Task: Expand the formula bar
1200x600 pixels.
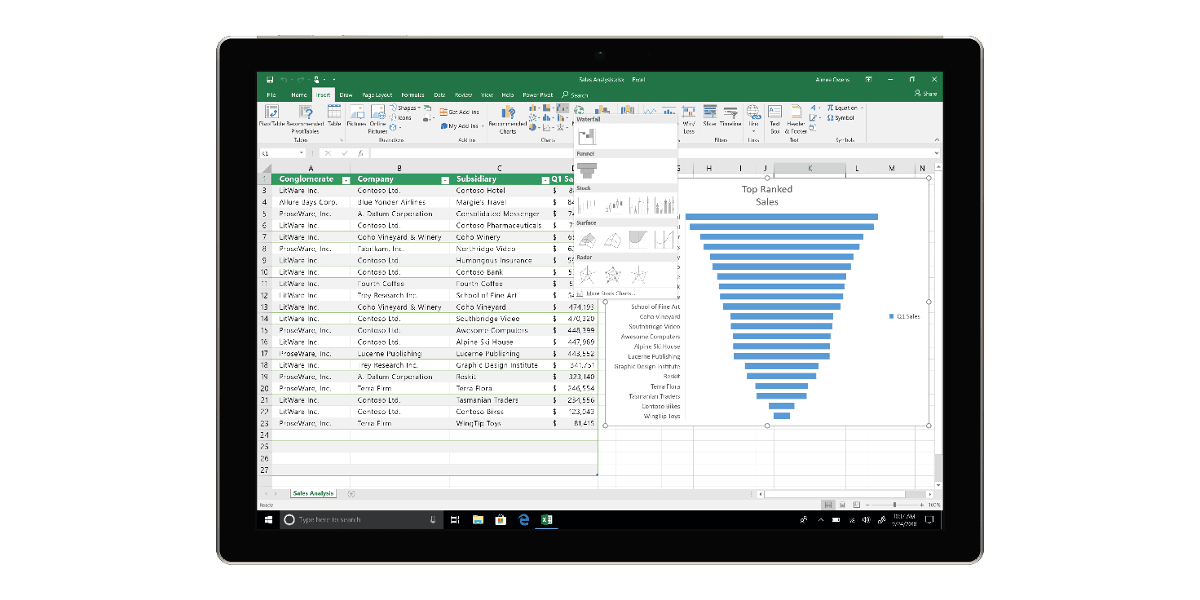Action: point(937,153)
